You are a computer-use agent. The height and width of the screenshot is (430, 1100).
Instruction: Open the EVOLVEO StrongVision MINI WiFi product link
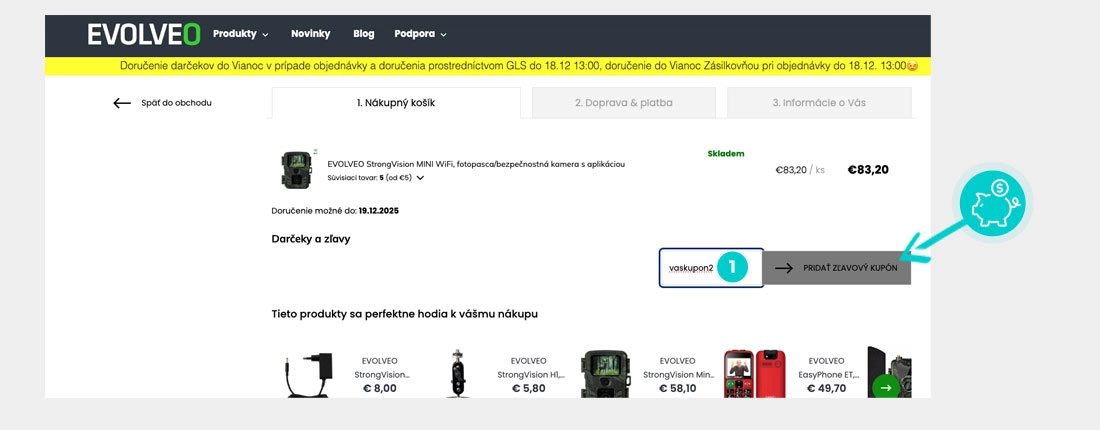pyautogui.click(x=476, y=164)
